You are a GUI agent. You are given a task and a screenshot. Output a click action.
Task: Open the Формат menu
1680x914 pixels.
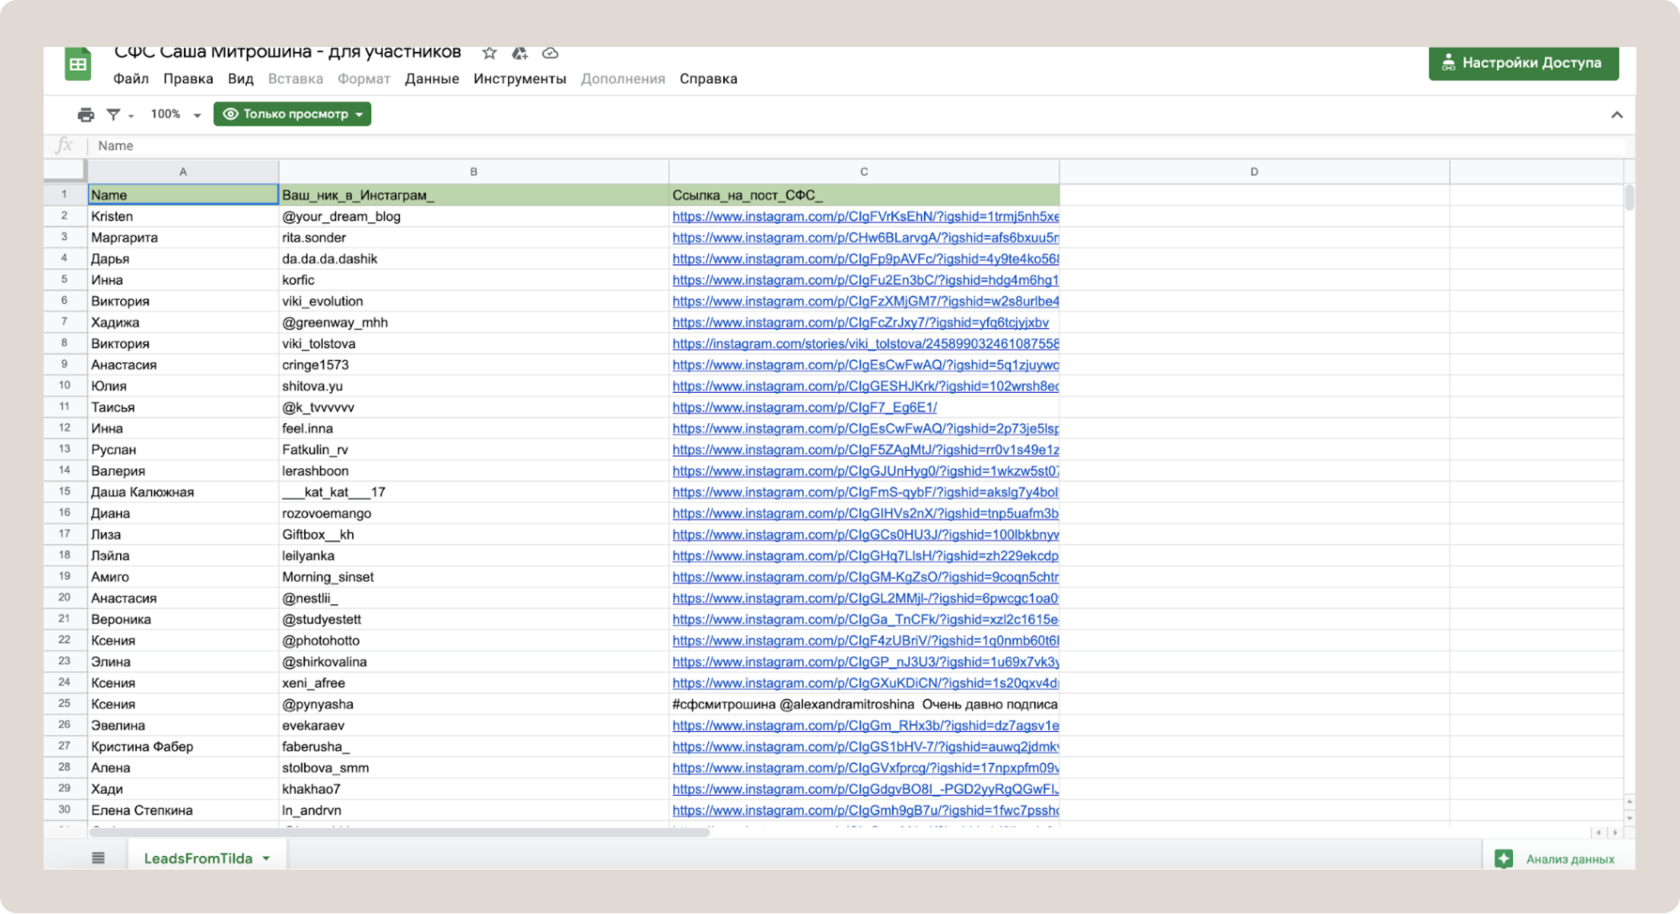tap(364, 79)
